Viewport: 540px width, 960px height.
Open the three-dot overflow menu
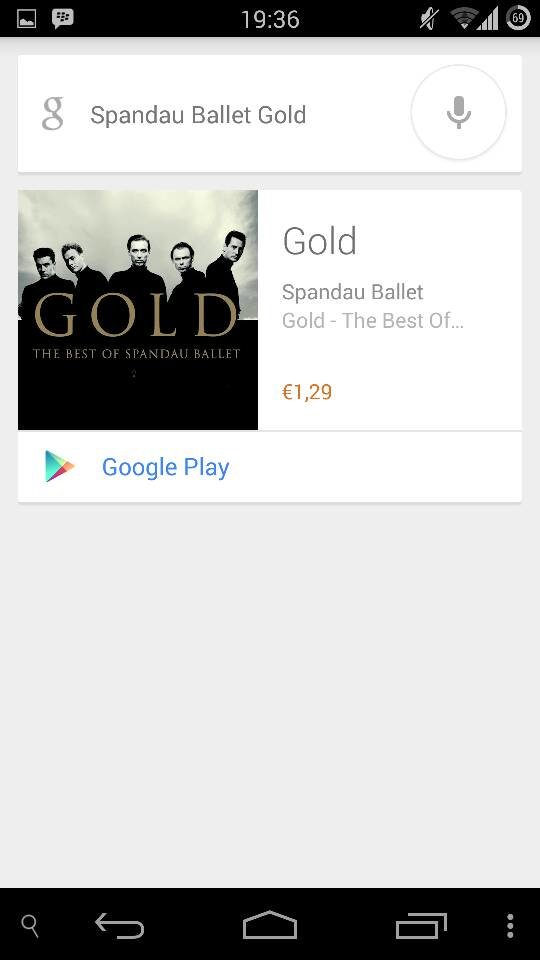(510, 926)
